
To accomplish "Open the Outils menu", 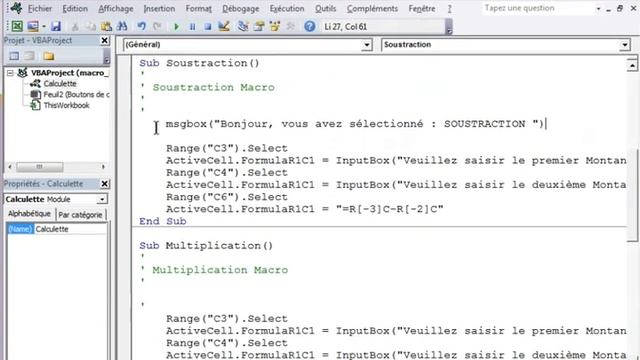I will click(326, 8).
